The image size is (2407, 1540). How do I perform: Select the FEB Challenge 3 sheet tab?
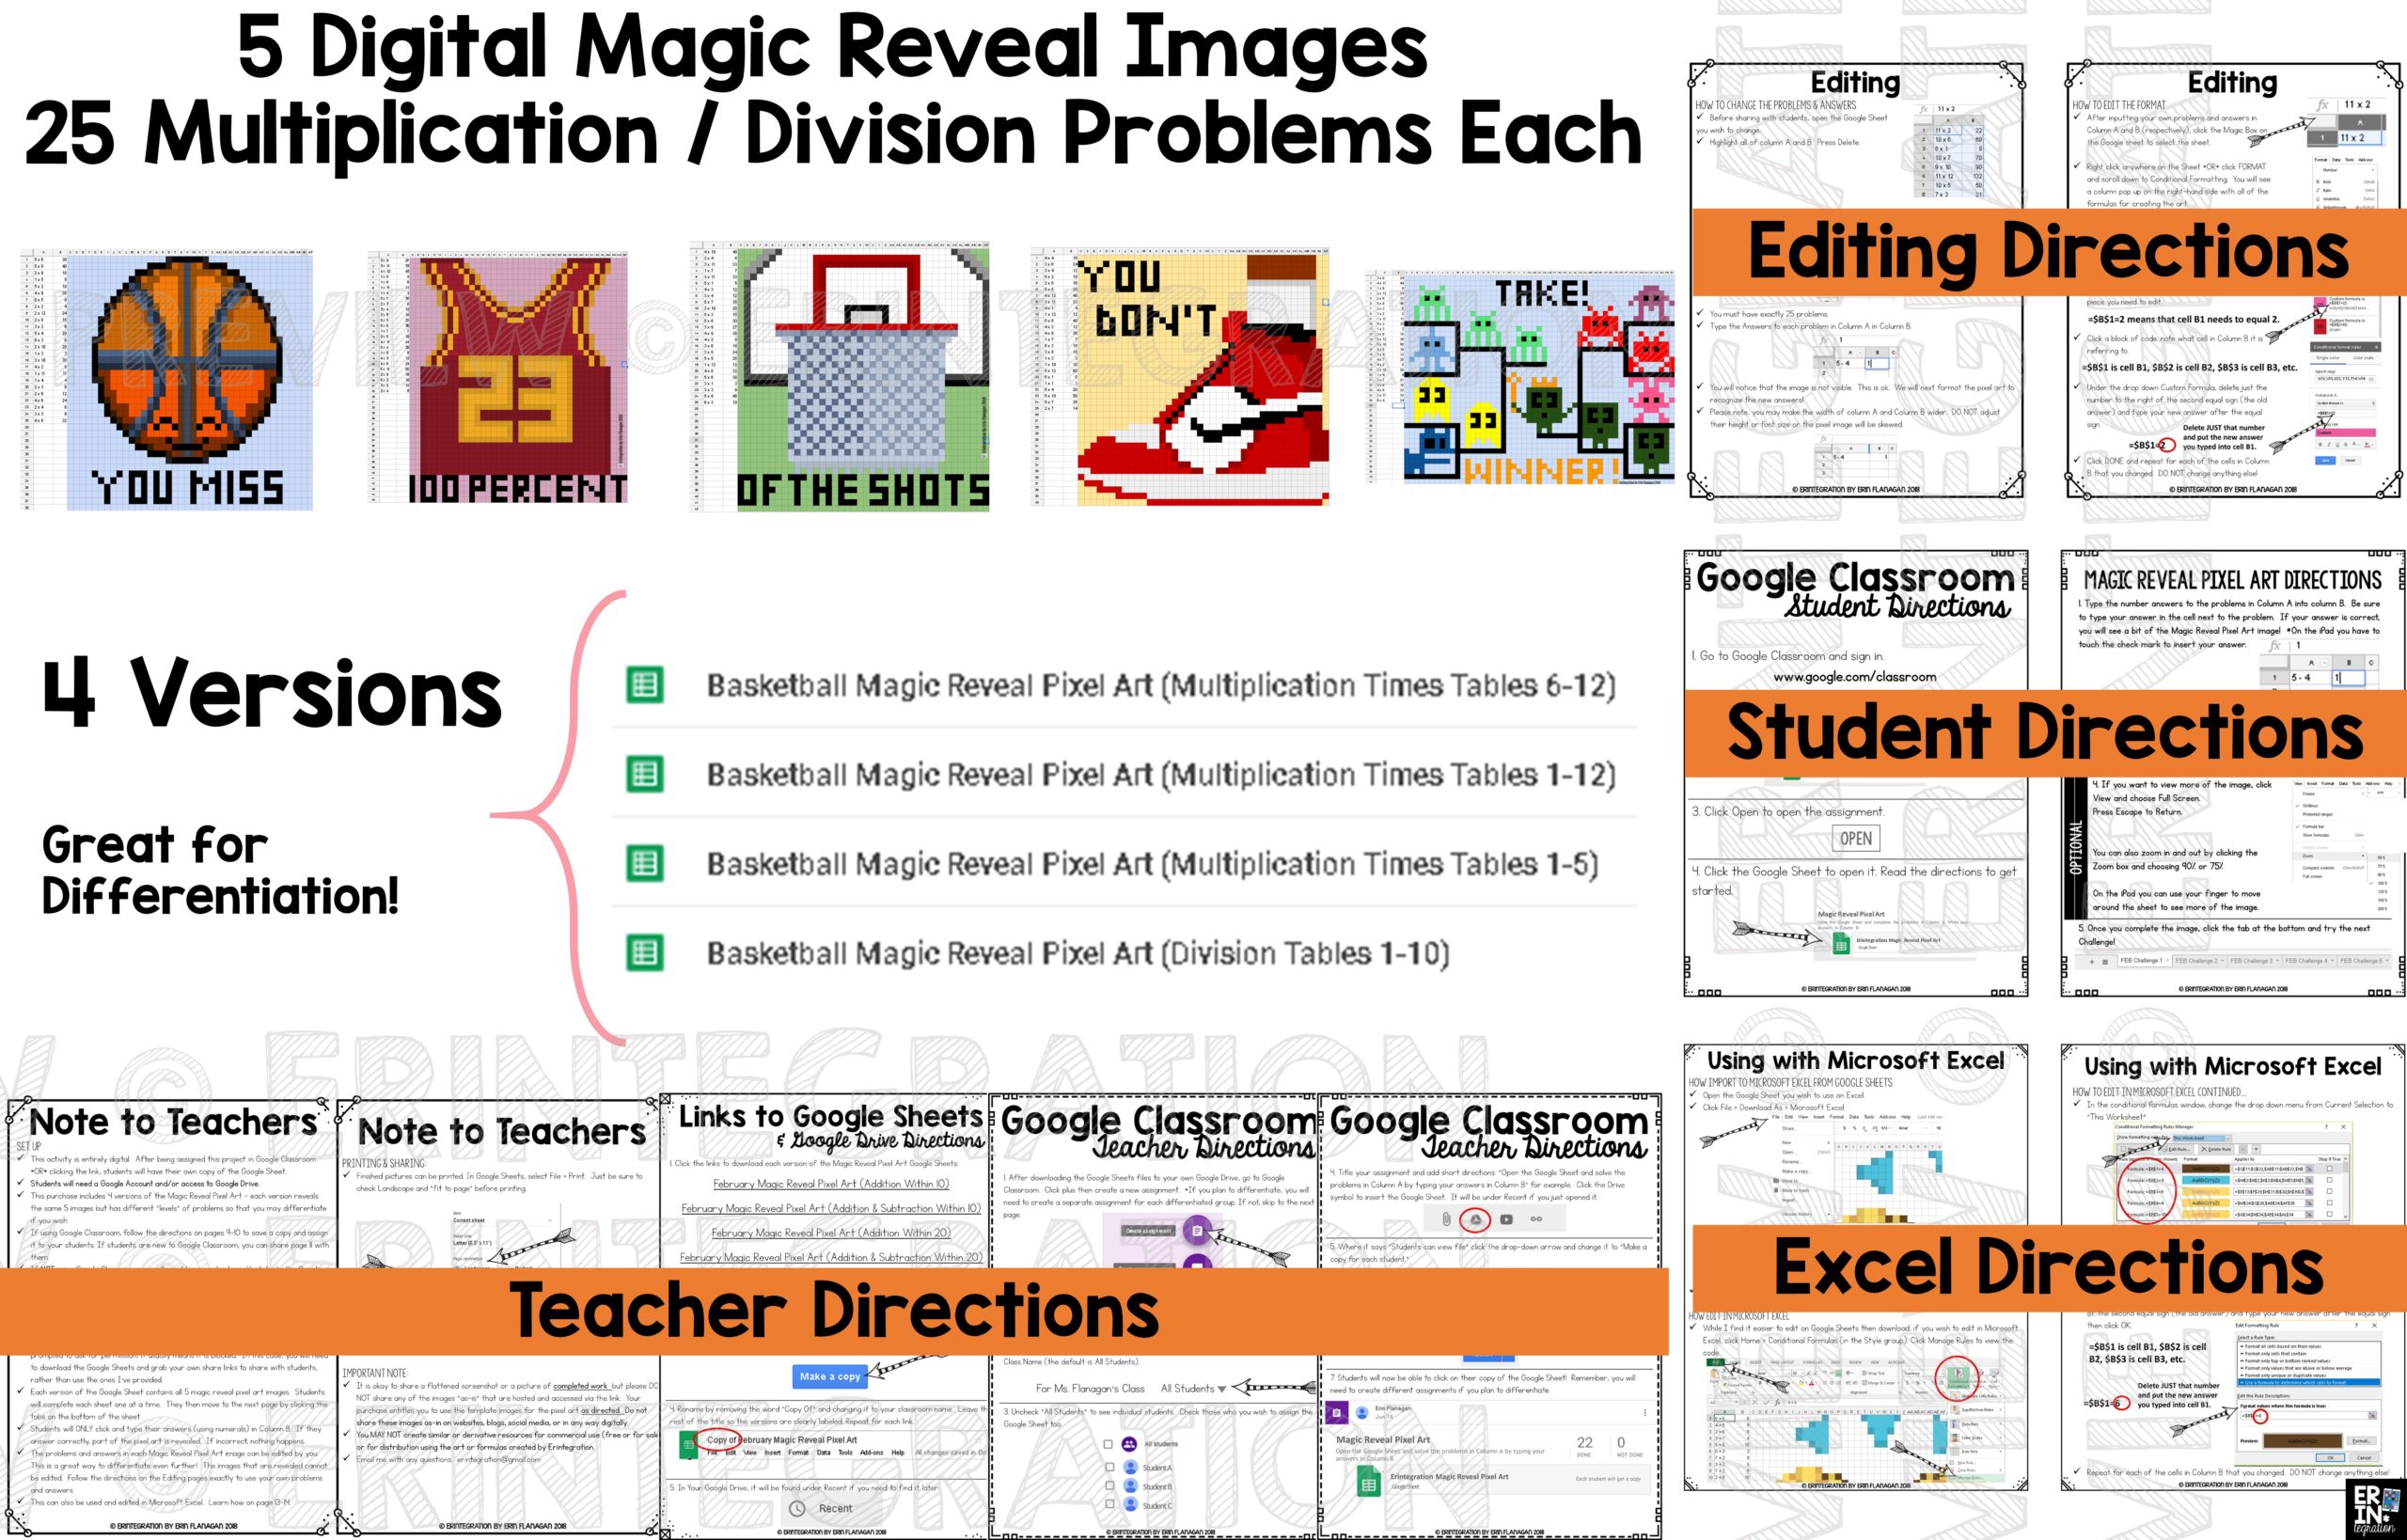point(2255,961)
